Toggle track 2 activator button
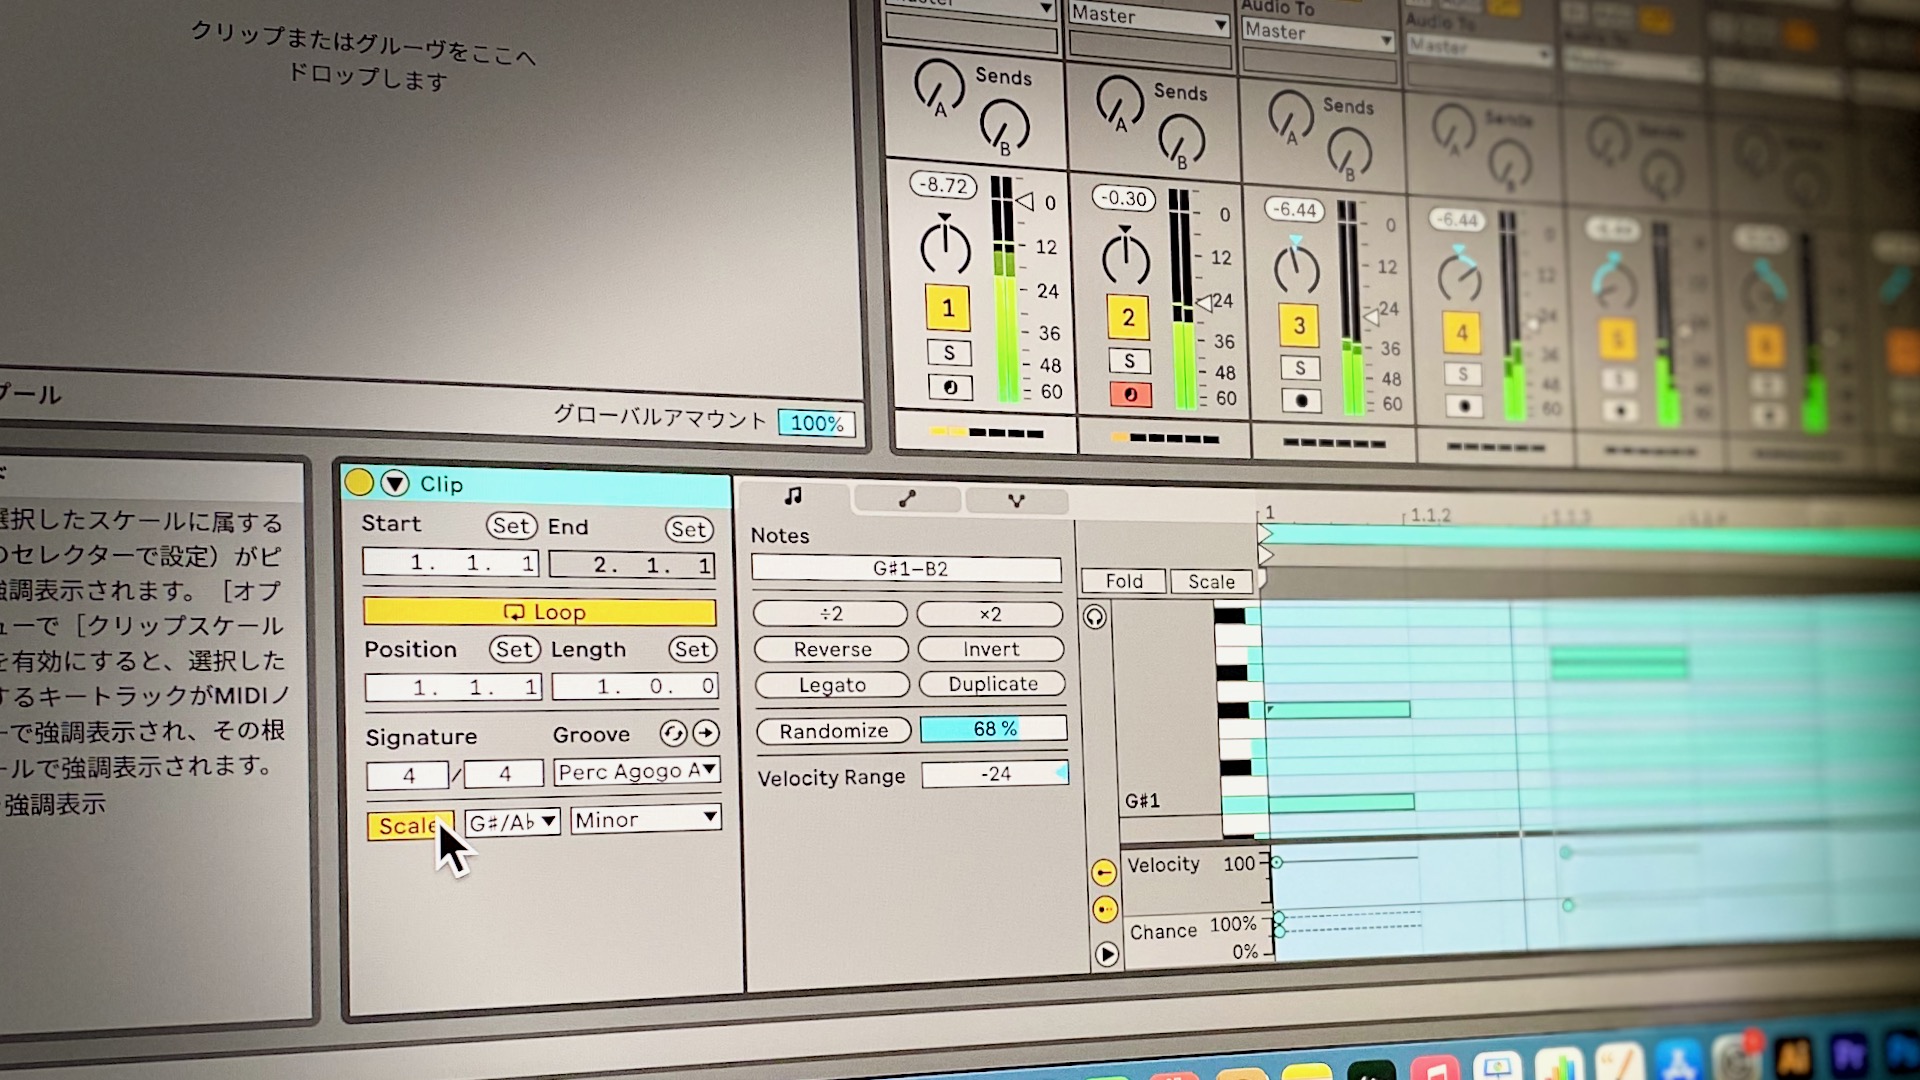 [x=1128, y=318]
